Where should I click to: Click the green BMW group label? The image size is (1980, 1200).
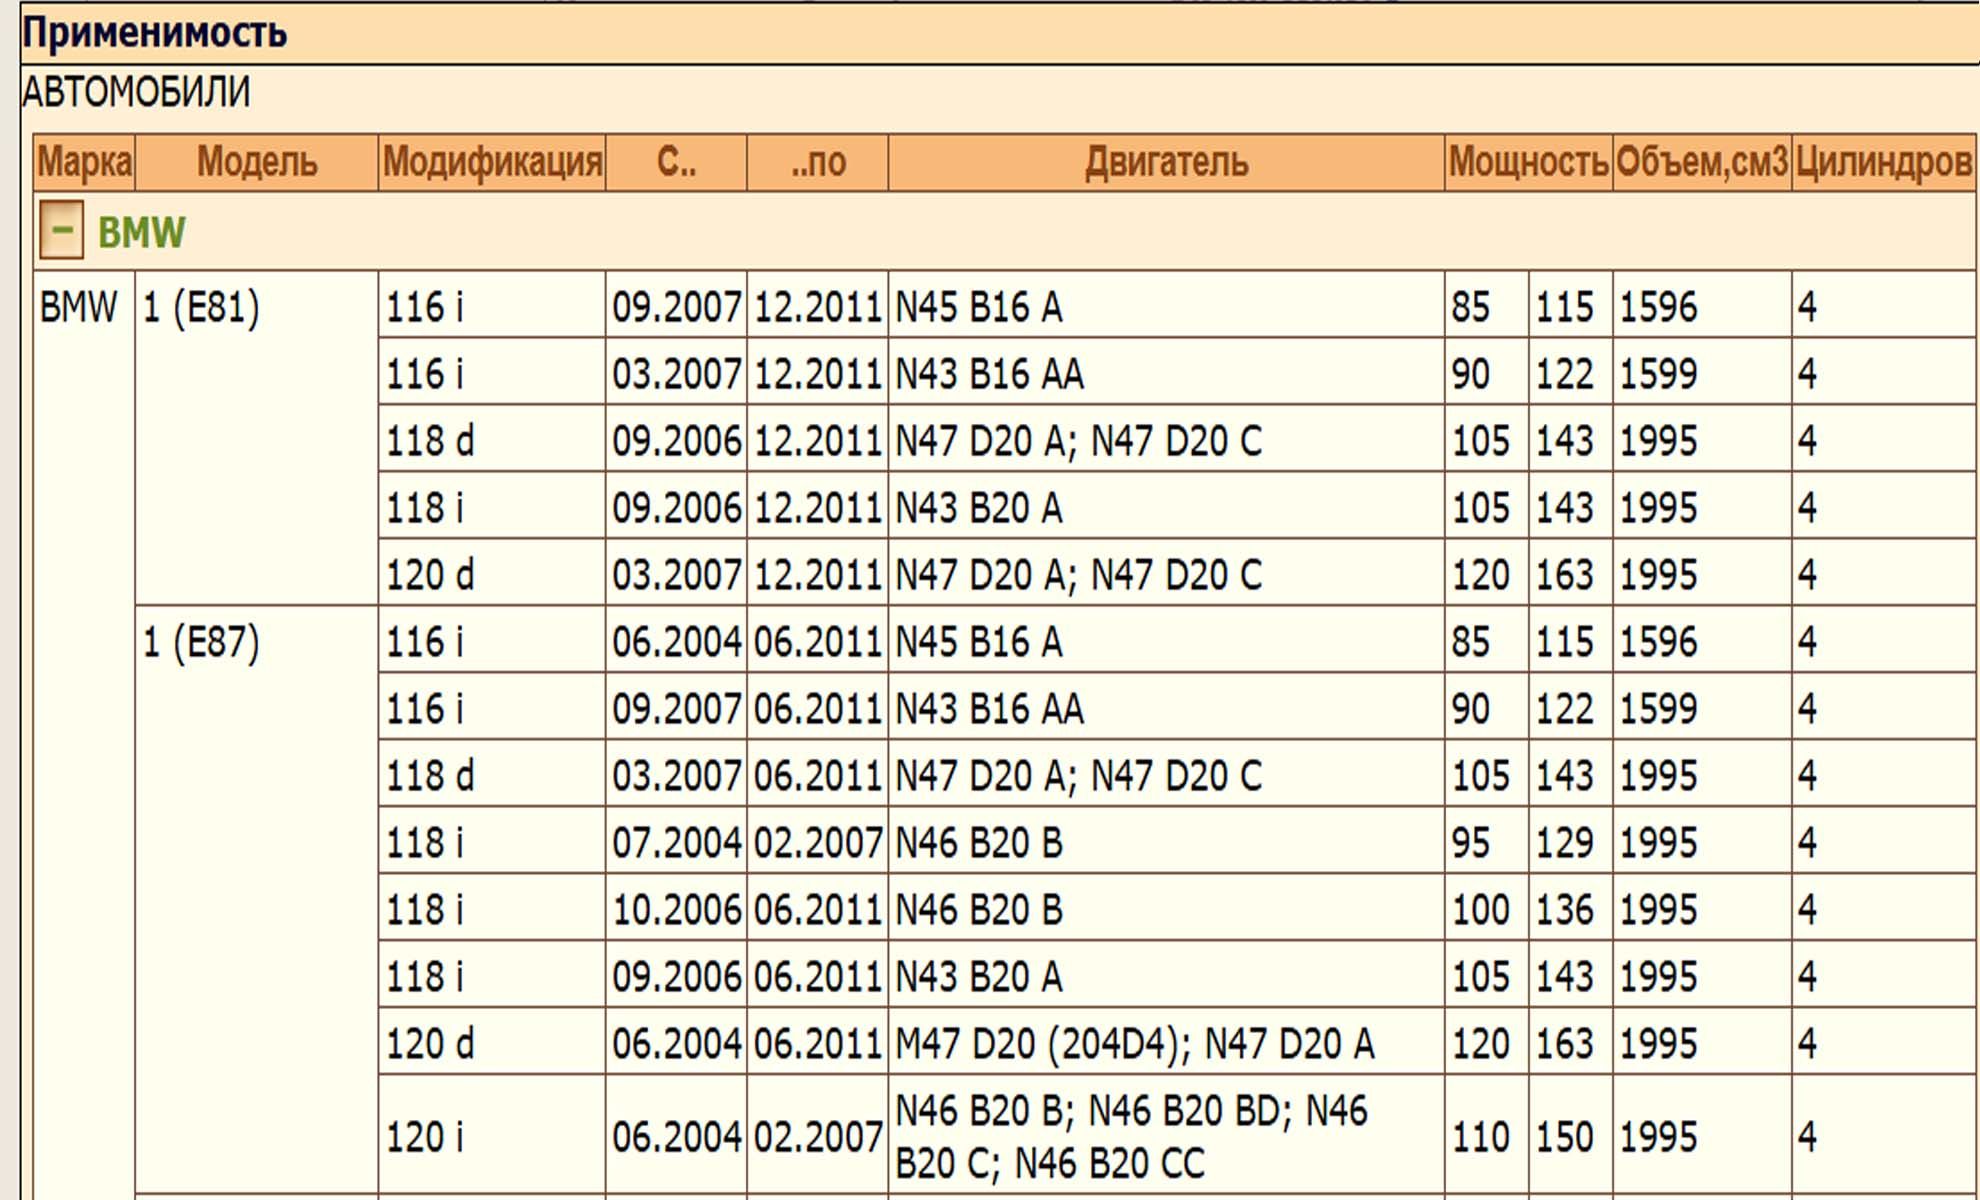[x=141, y=232]
